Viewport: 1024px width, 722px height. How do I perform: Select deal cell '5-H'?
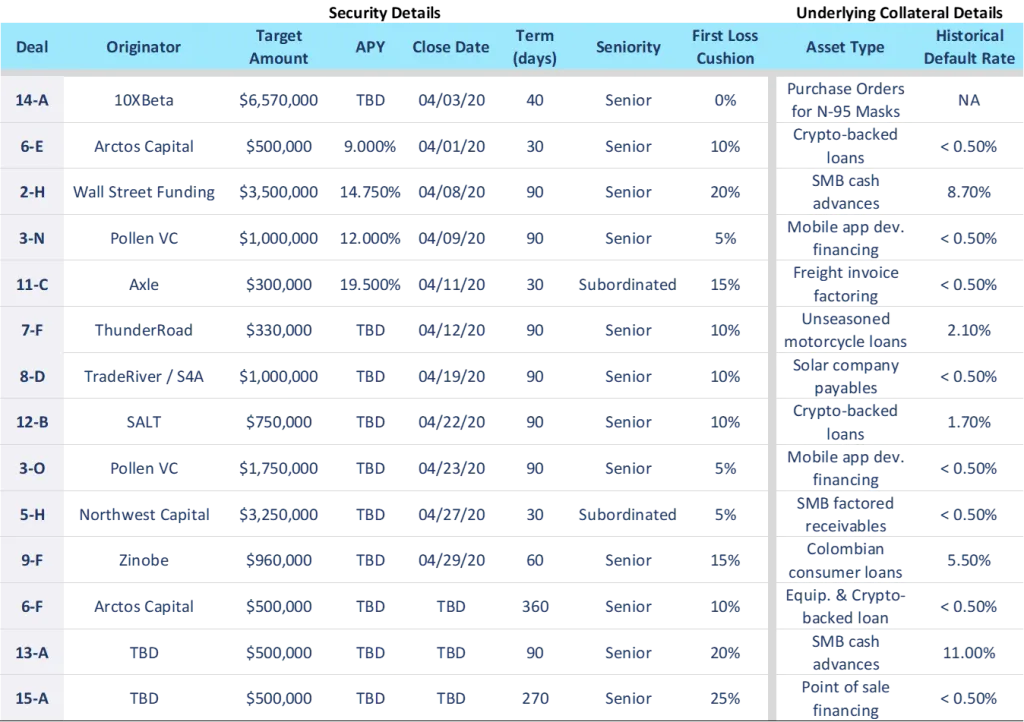(x=32, y=514)
